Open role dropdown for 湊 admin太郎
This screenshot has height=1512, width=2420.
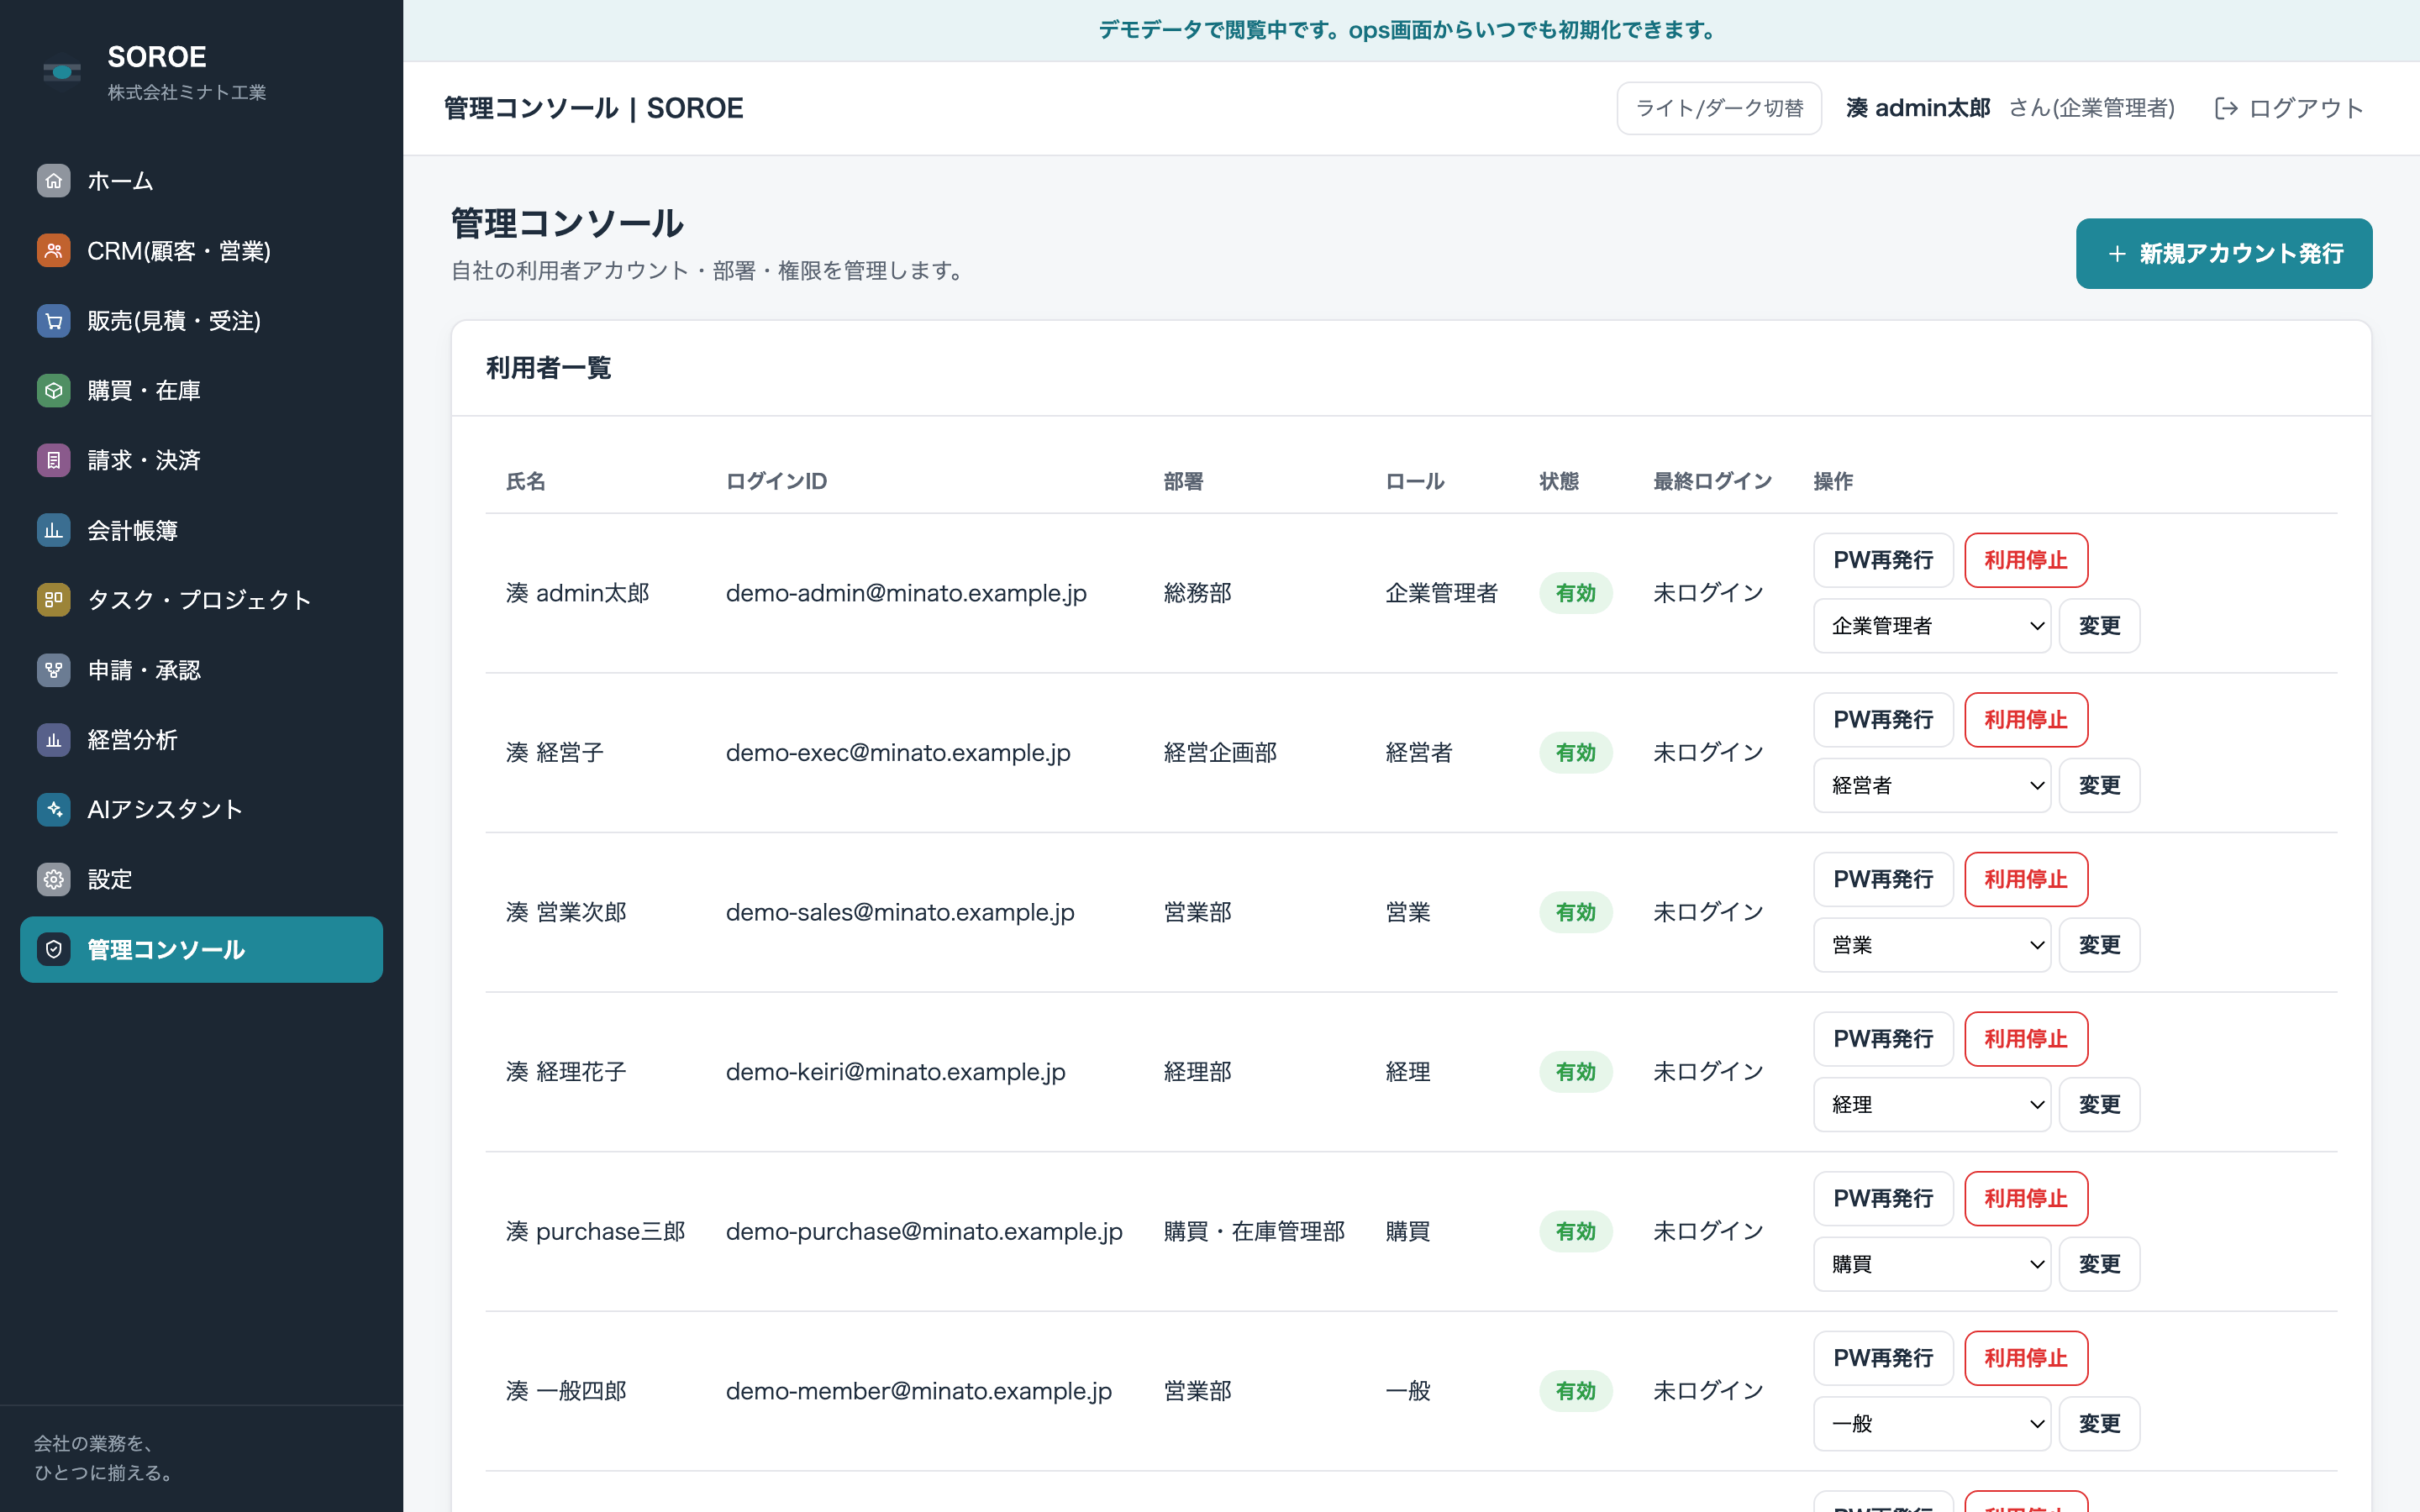[1932, 626]
